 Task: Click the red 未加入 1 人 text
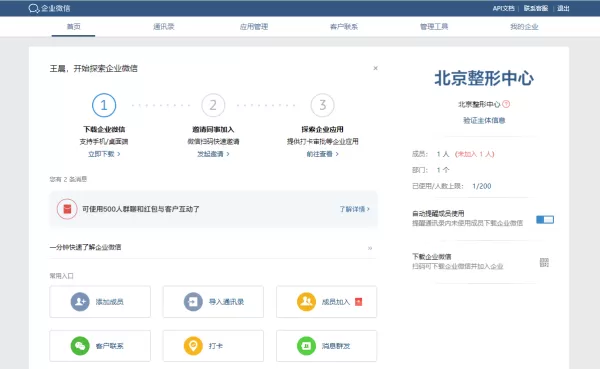pyautogui.click(x=474, y=154)
